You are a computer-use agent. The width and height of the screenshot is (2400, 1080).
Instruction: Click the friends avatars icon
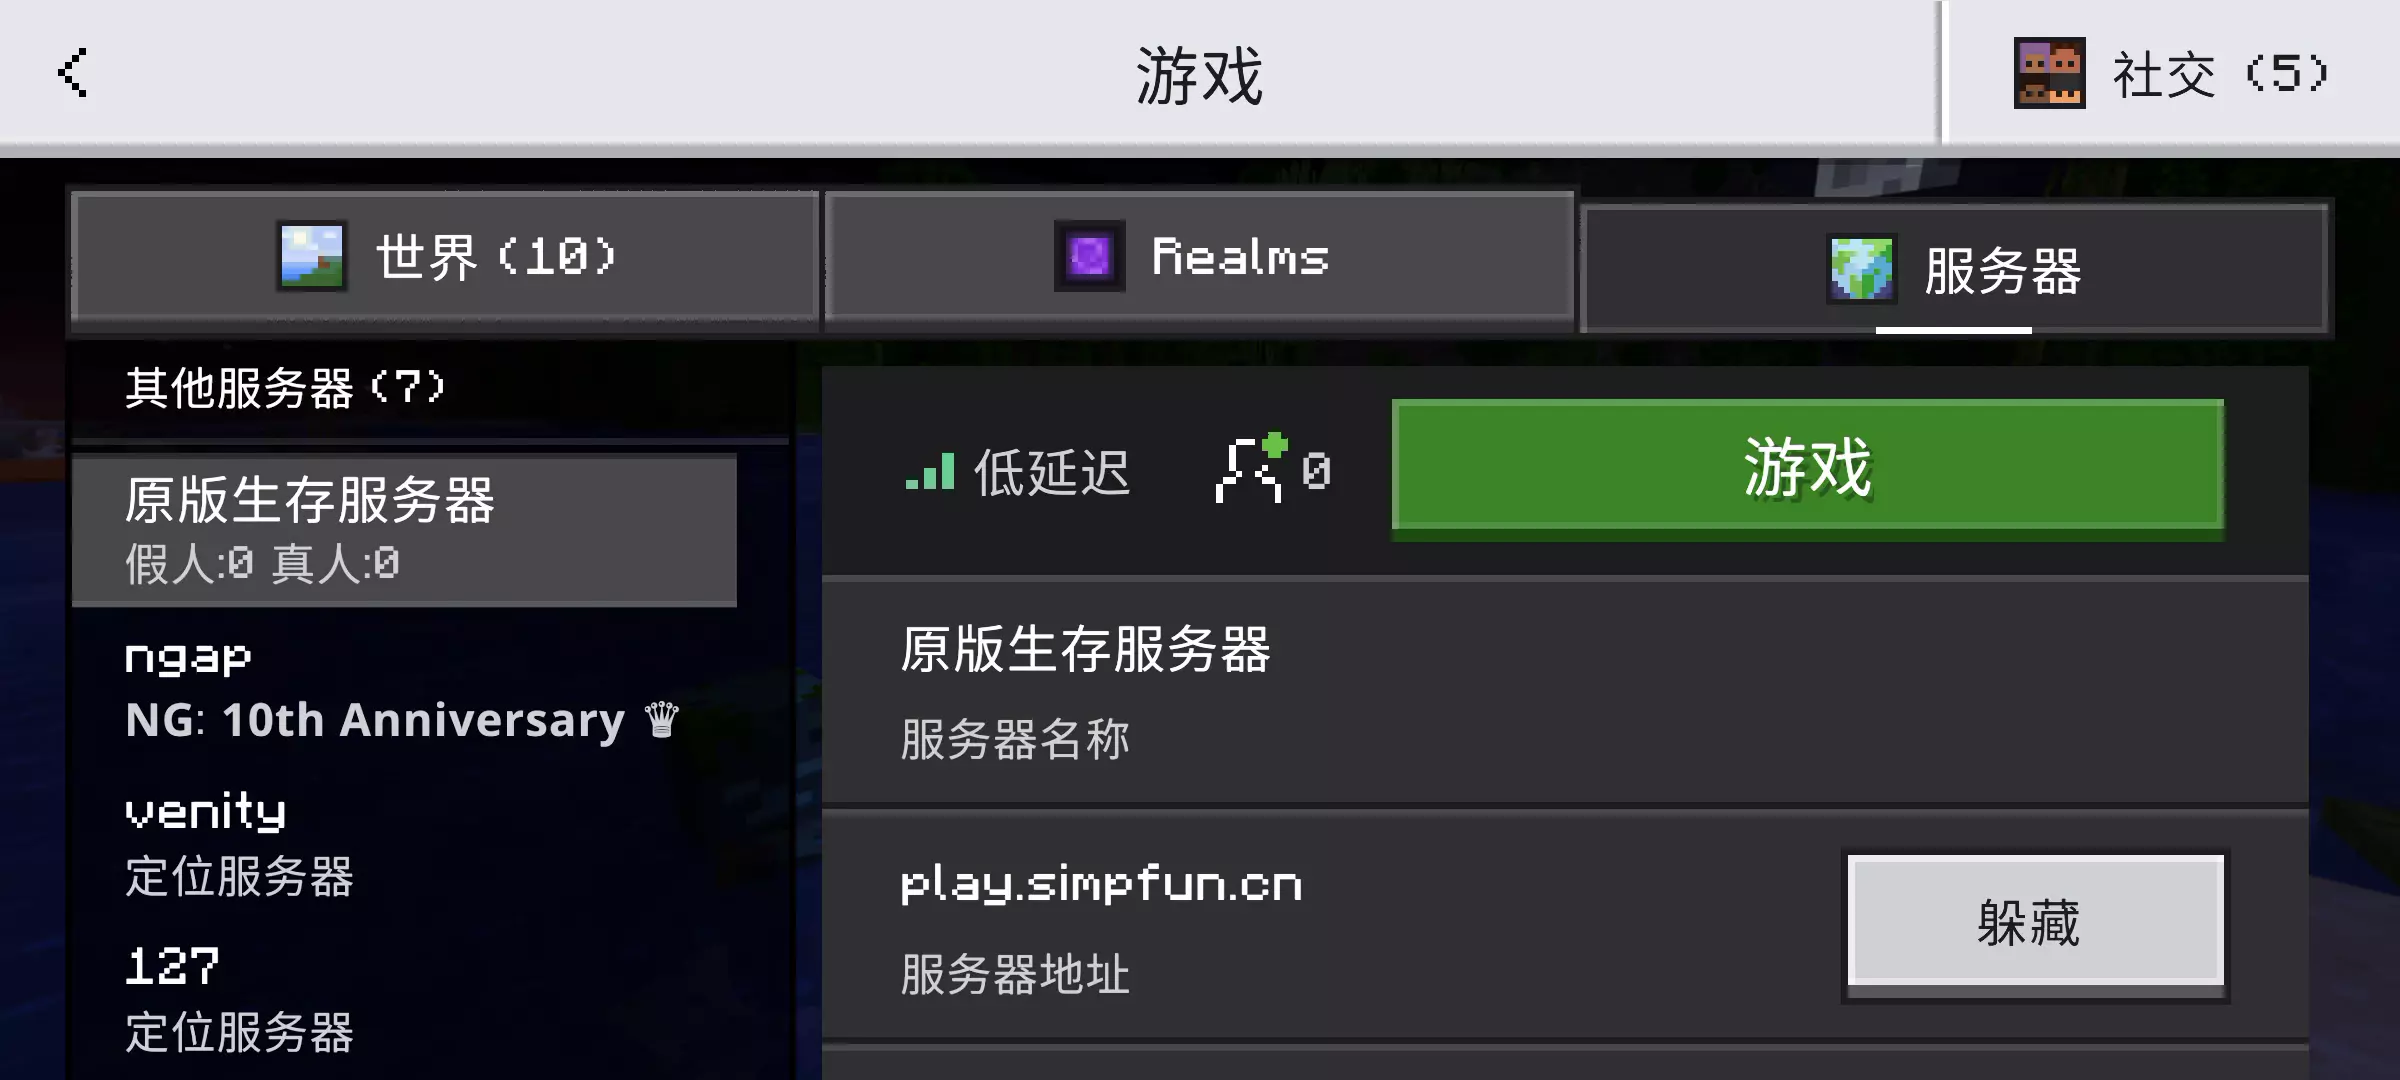(x=2049, y=72)
